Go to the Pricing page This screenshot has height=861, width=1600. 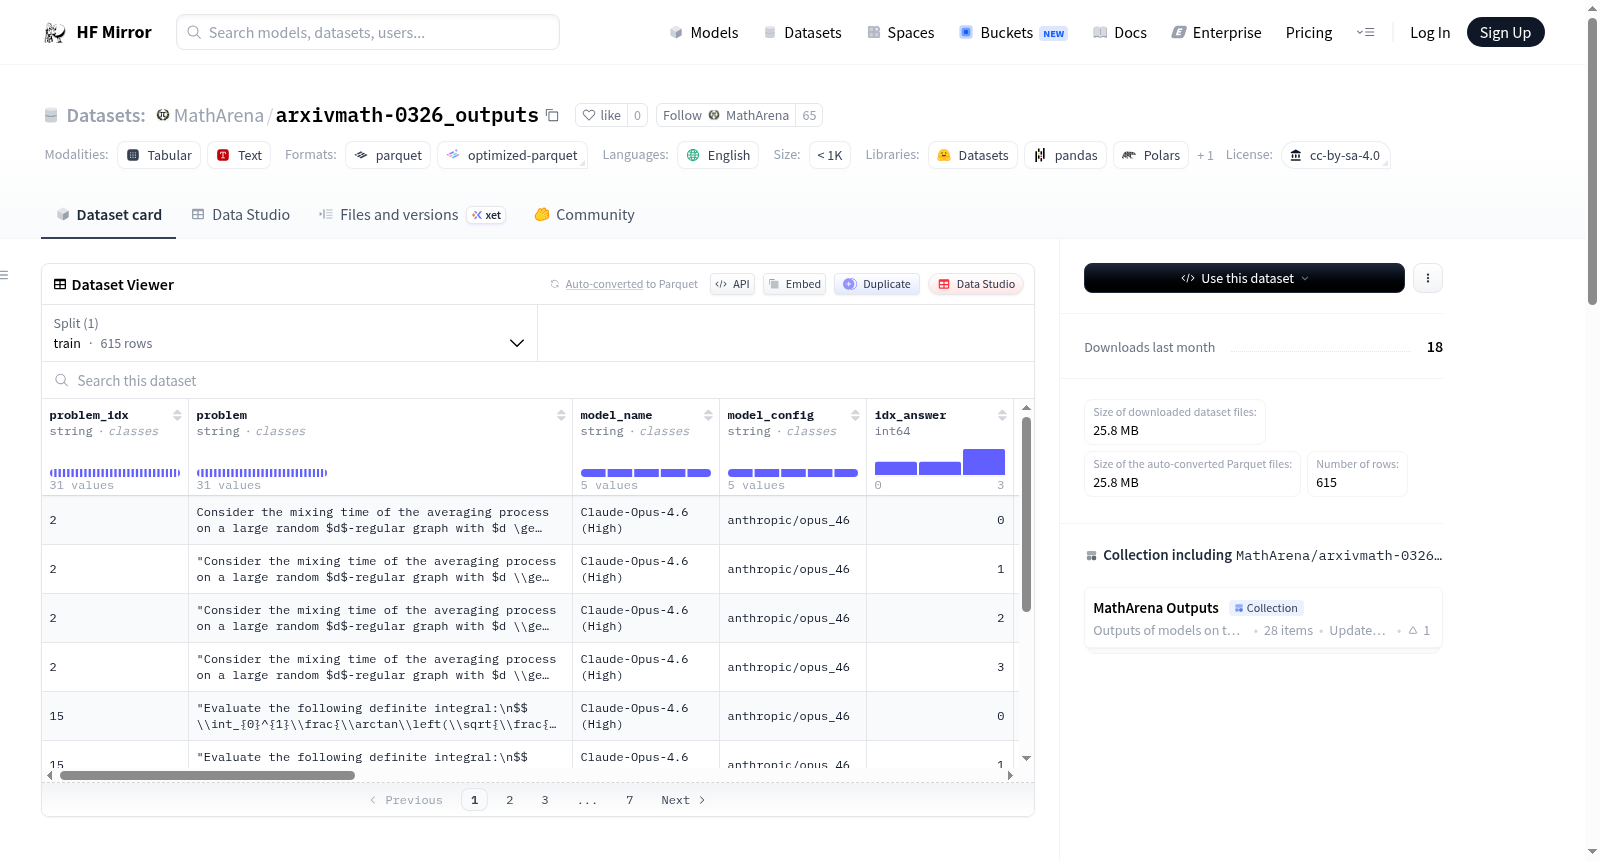1309,32
